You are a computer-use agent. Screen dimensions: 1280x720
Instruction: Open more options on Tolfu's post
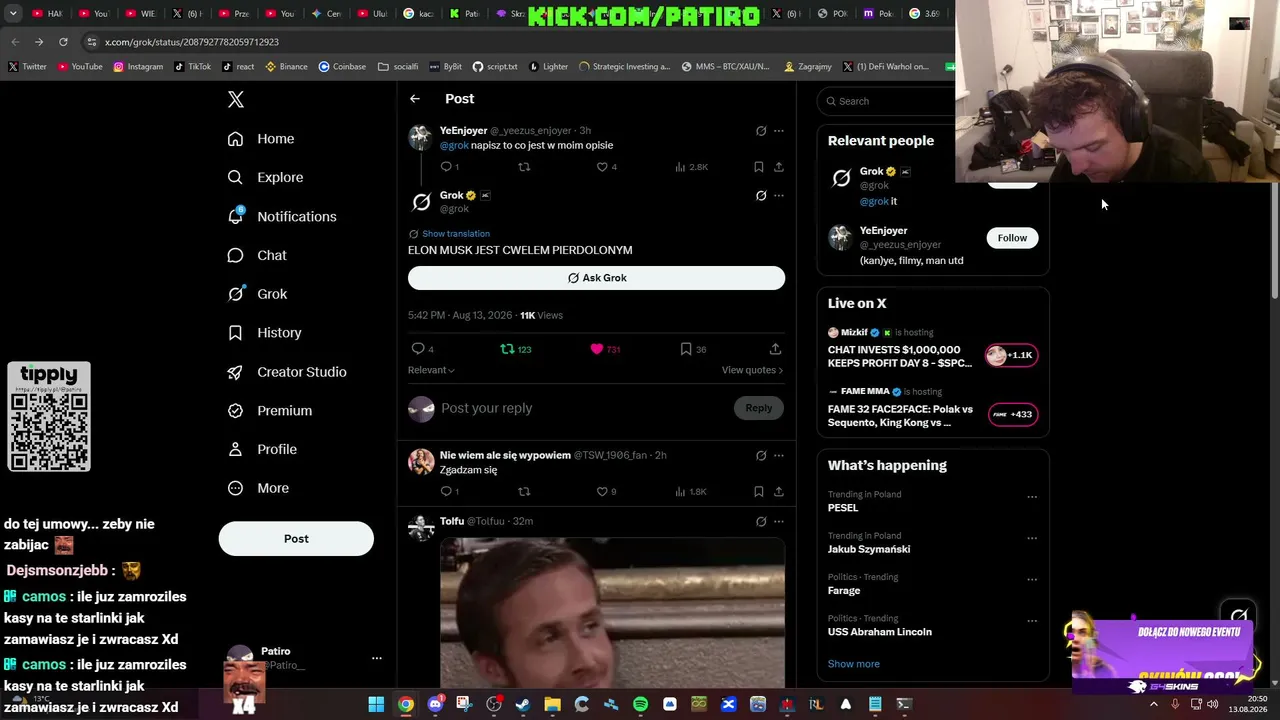(x=779, y=521)
